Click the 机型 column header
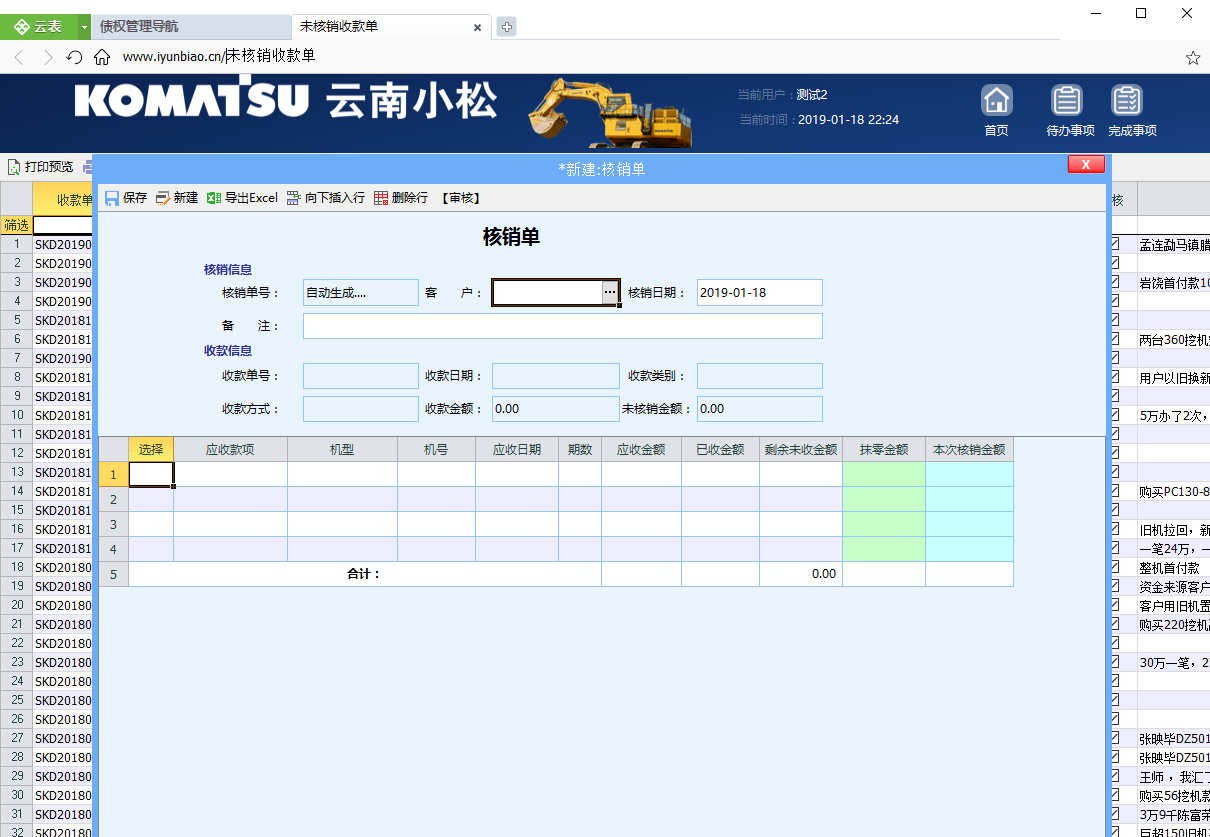This screenshot has width=1210, height=837. pos(343,449)
